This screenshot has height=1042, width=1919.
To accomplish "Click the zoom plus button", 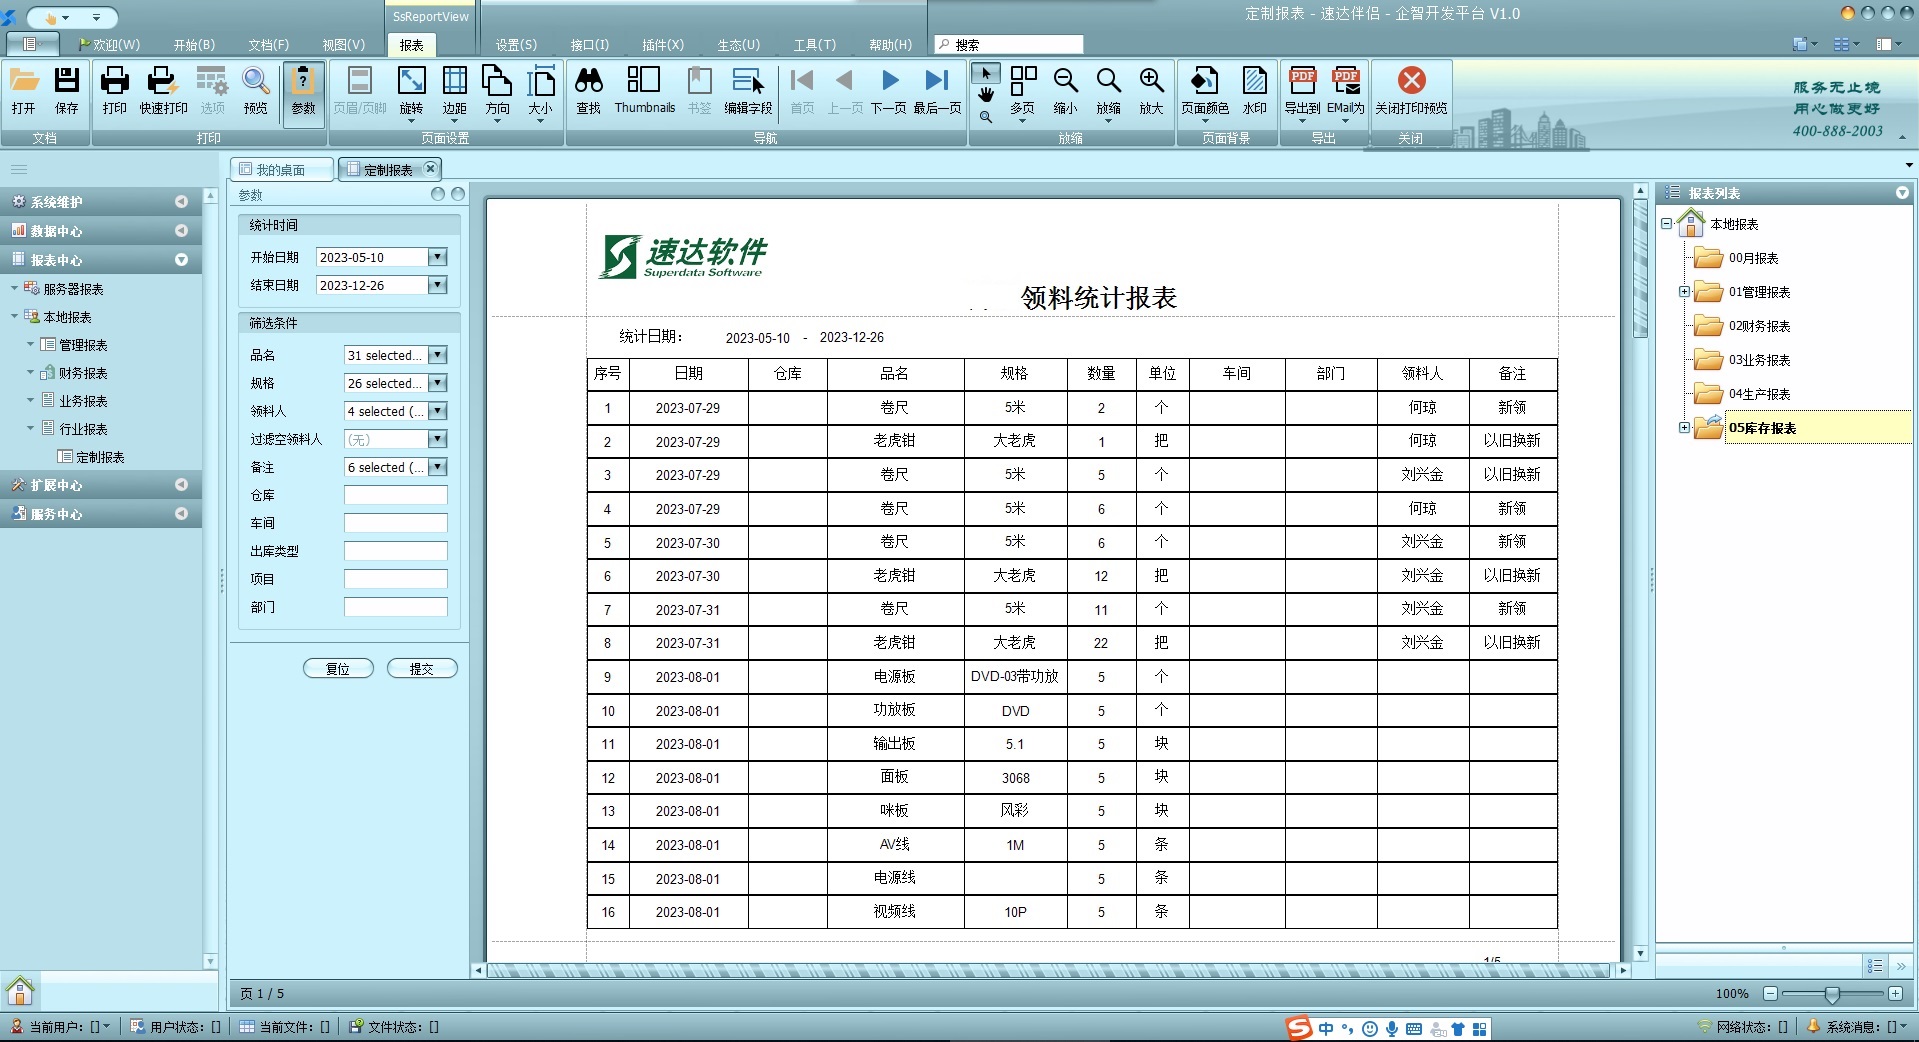I will tap(1895, 994).
